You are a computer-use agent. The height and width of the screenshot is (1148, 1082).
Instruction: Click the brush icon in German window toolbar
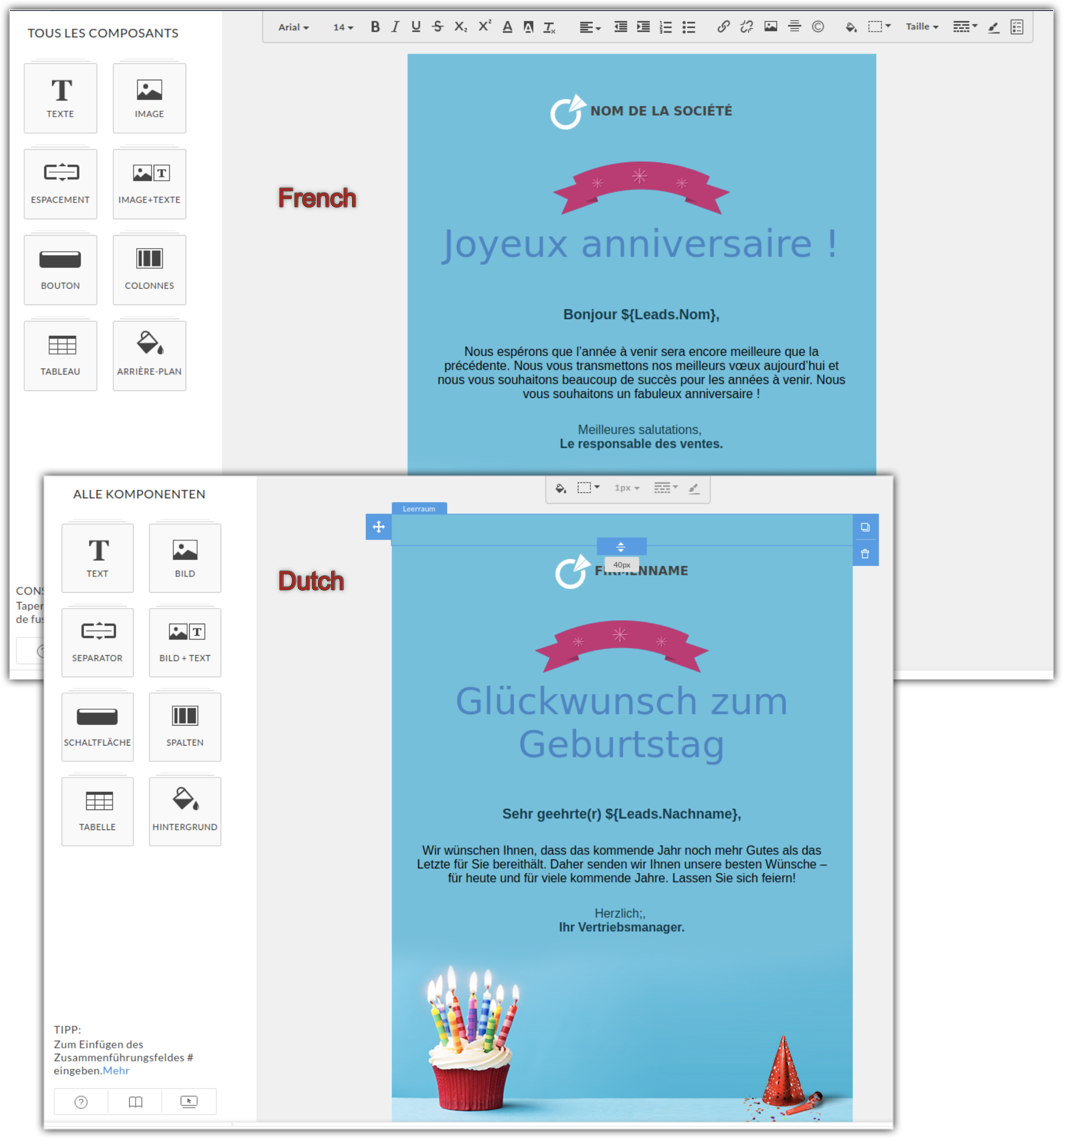[694, 488]
